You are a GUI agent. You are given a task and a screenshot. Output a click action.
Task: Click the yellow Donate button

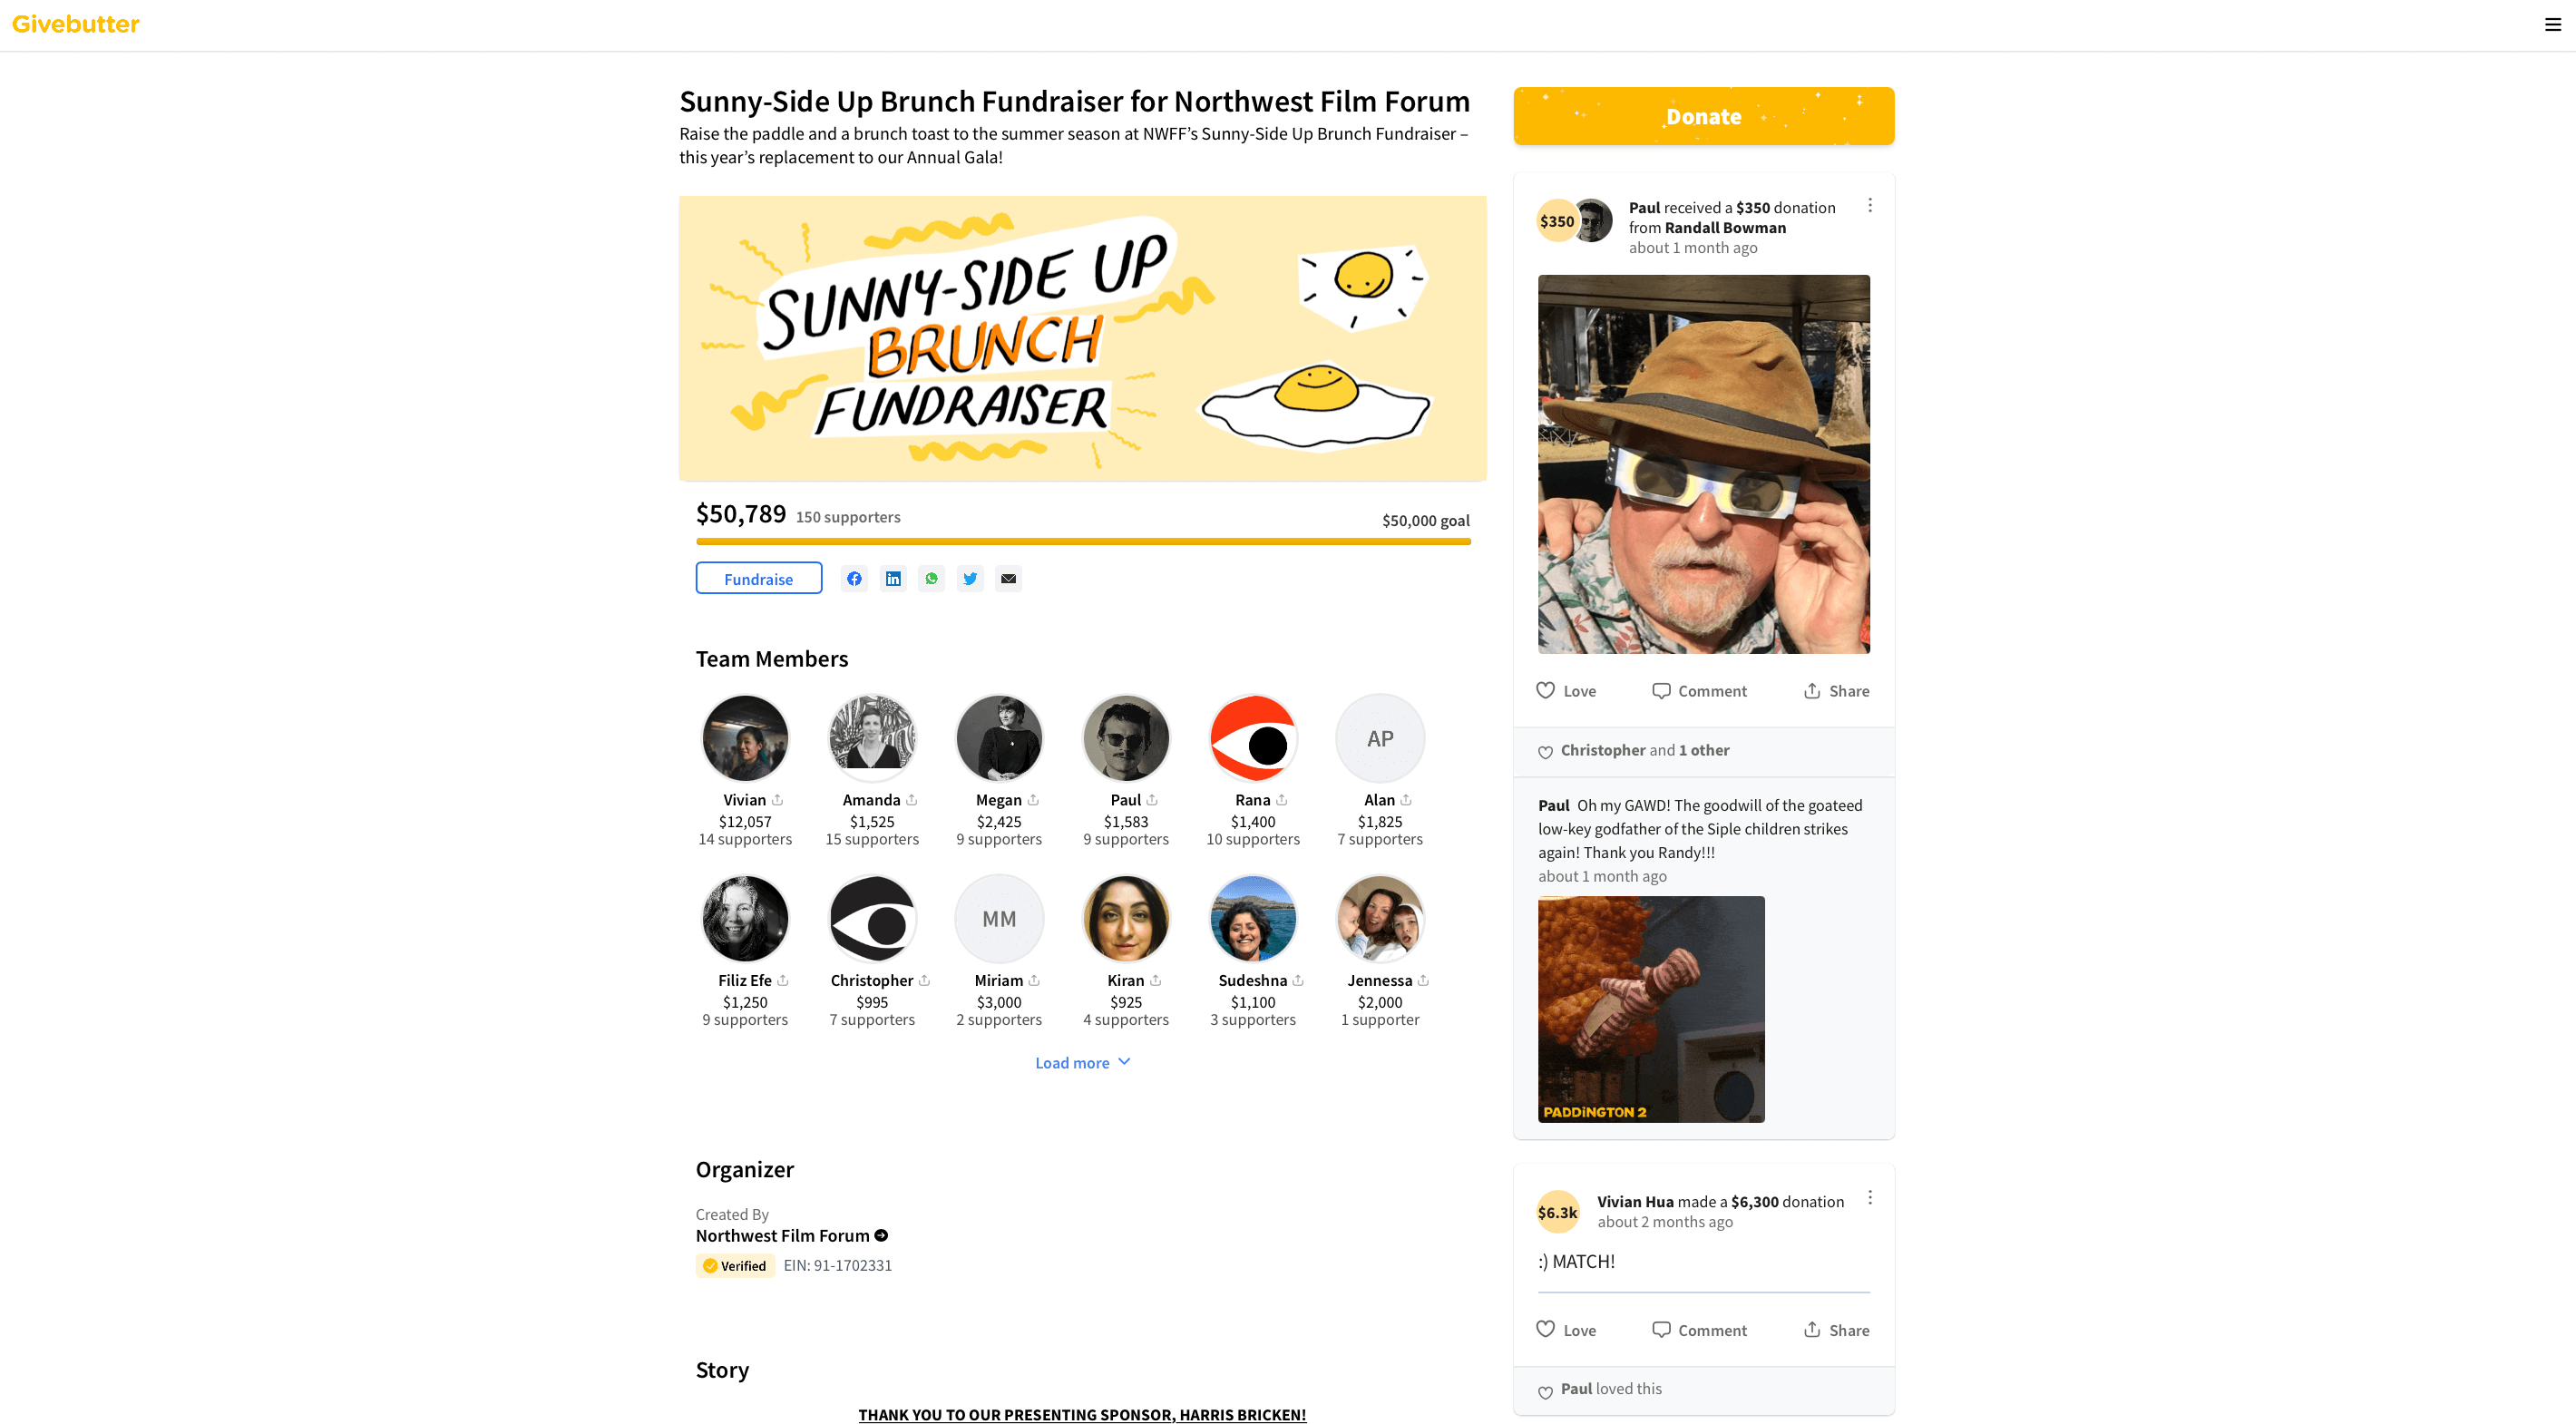[1703, 116]
